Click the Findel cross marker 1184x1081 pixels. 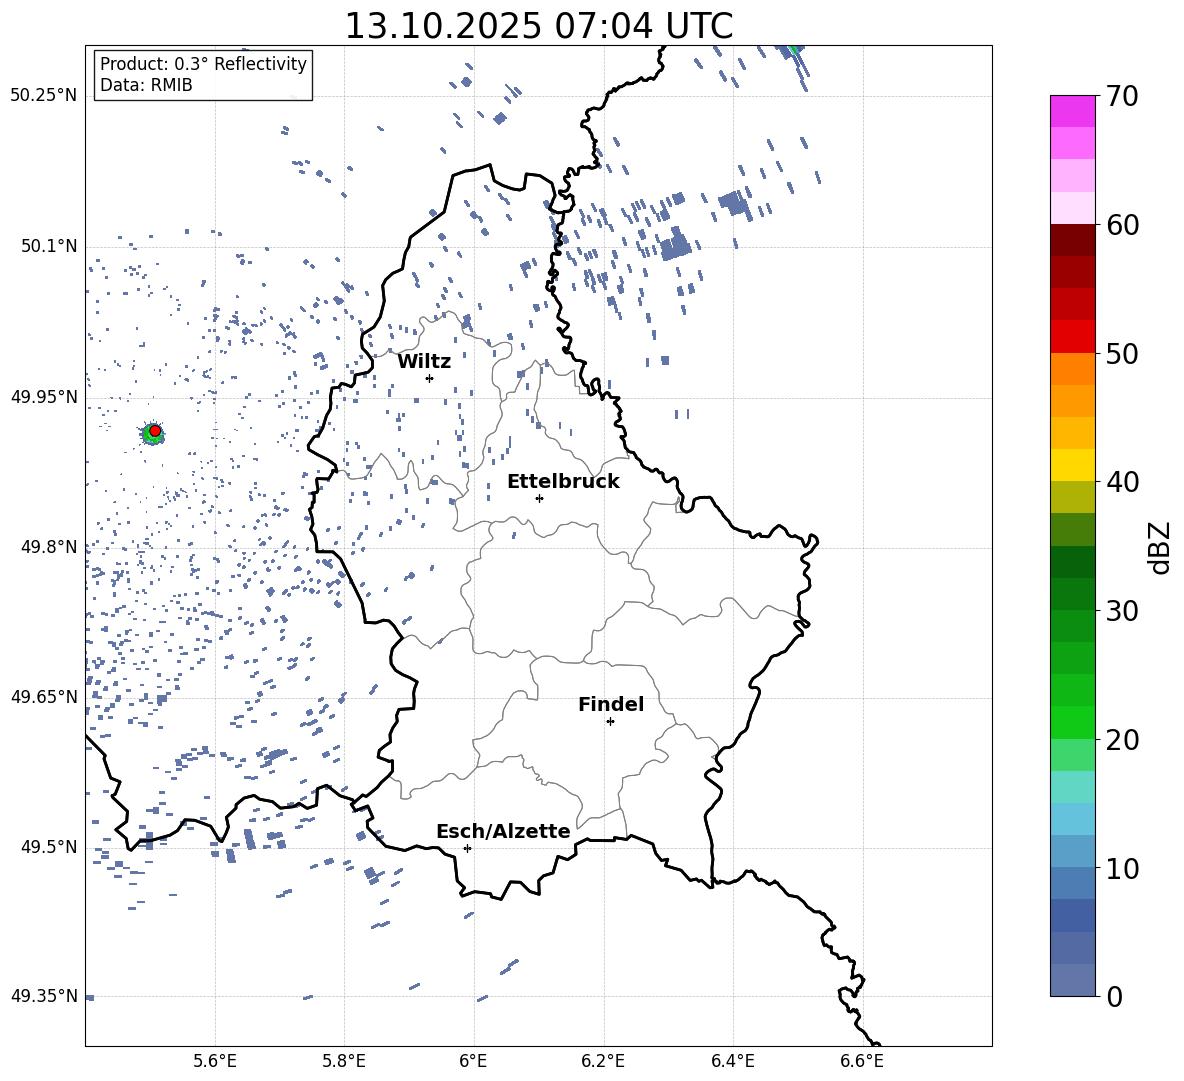(x=610, y=722)
